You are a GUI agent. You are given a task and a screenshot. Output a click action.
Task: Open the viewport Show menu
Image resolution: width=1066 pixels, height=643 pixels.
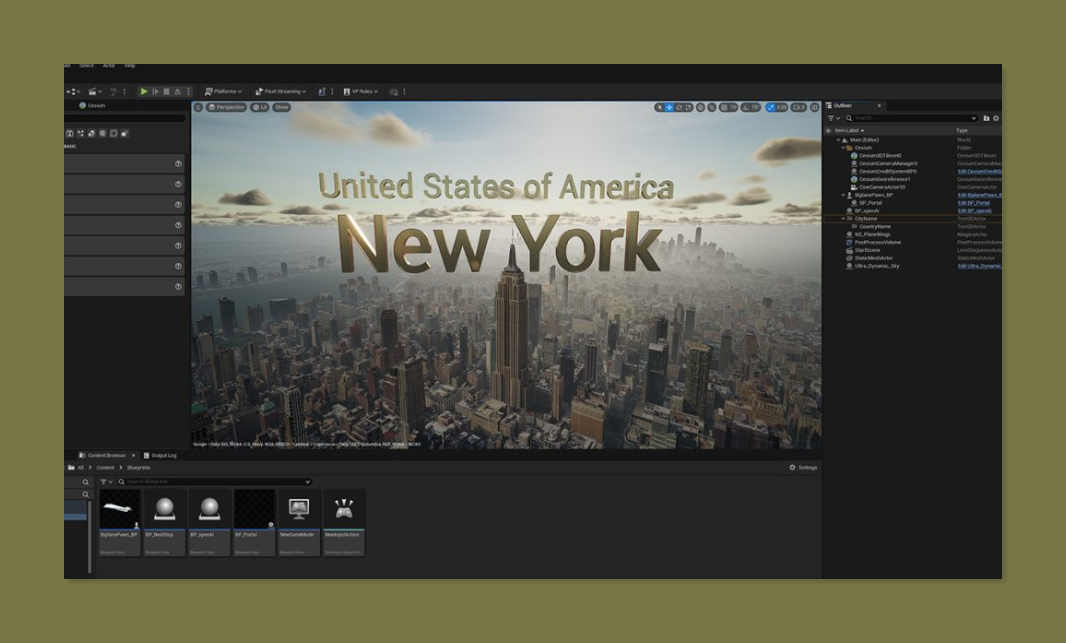[281, 107]
